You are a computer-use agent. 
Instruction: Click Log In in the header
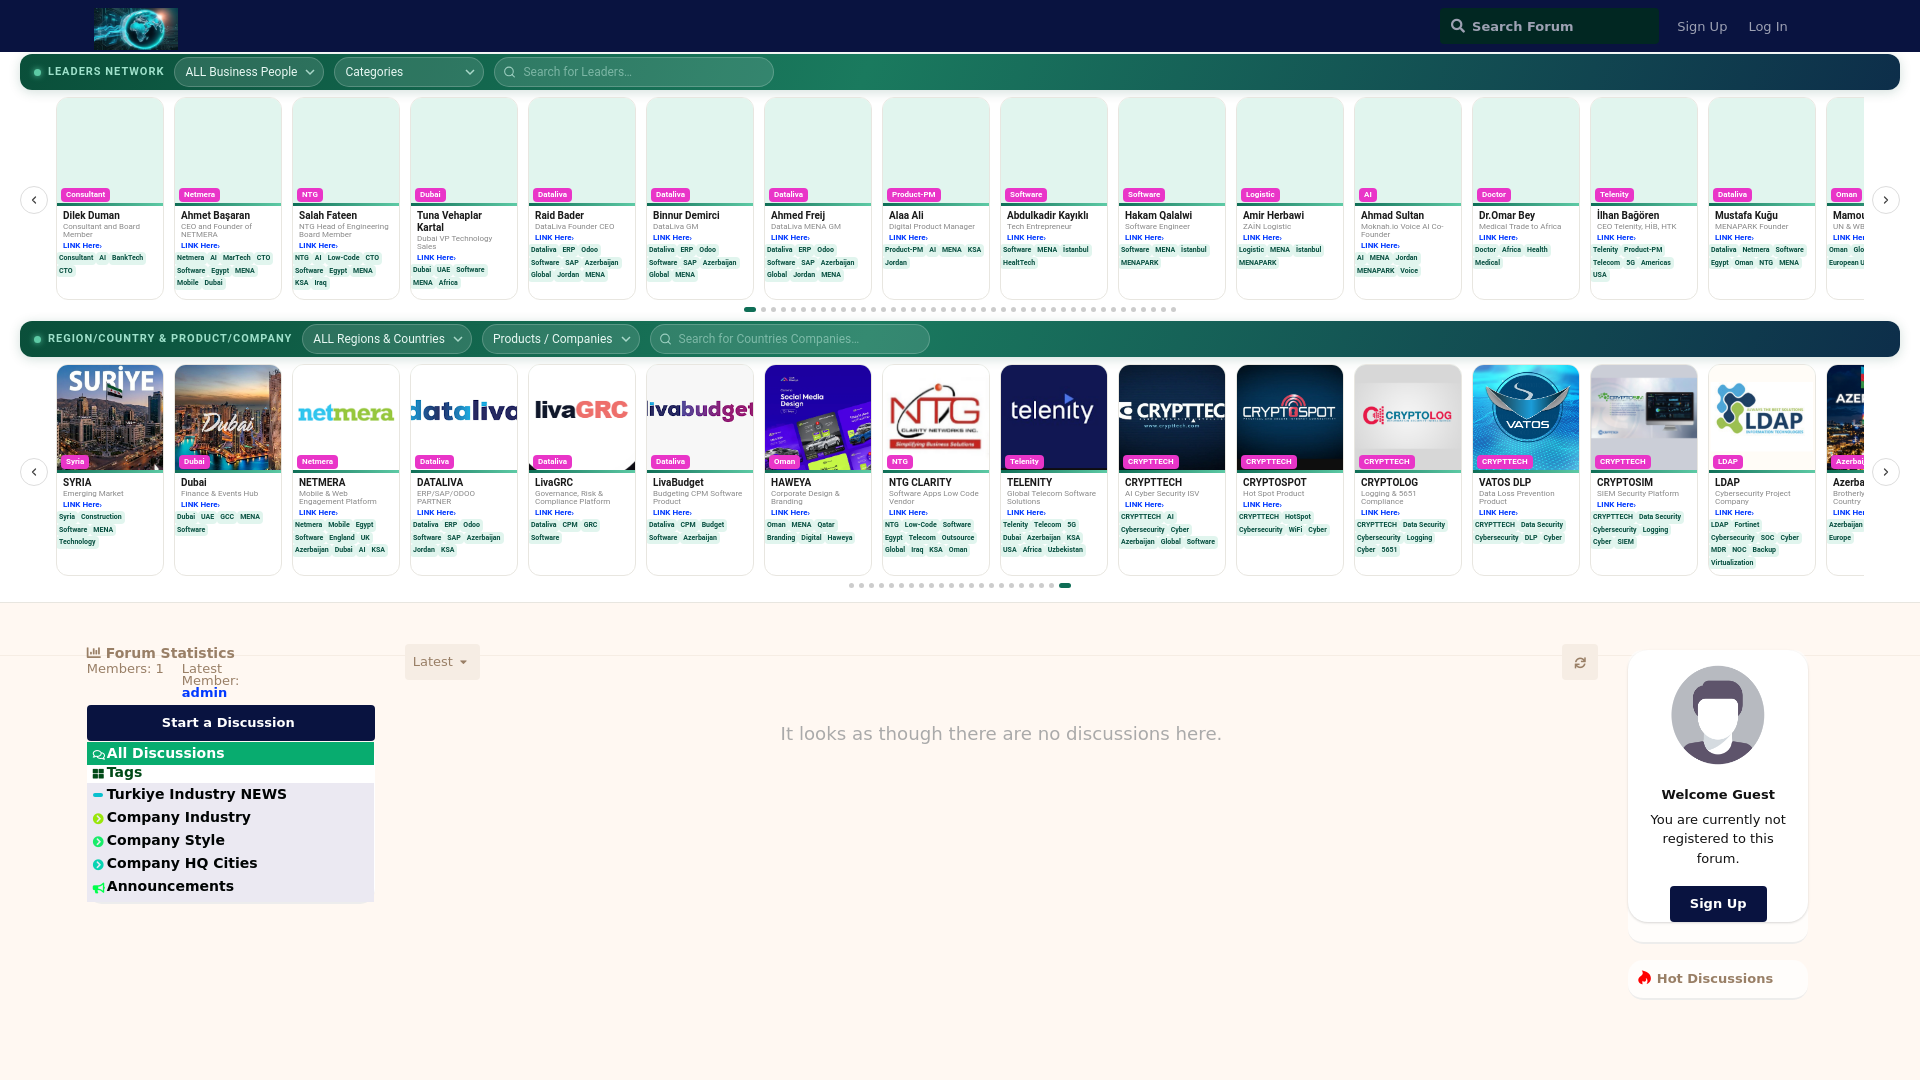pyautogui.click(x=1768, y=26)
